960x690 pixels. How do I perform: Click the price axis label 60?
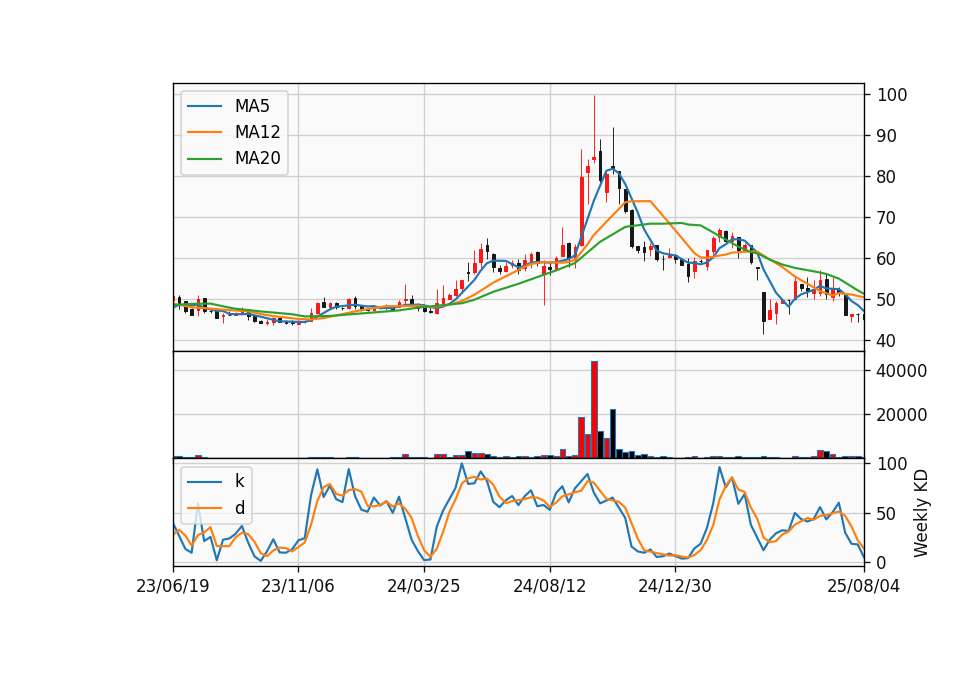coord(887,259)
